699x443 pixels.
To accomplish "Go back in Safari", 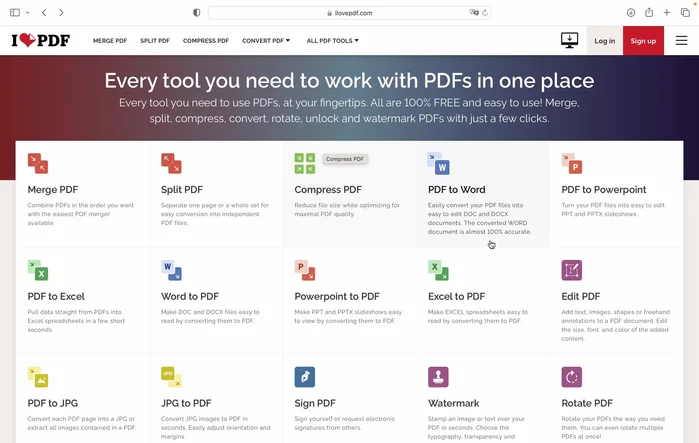I will [x=44, y=12].
